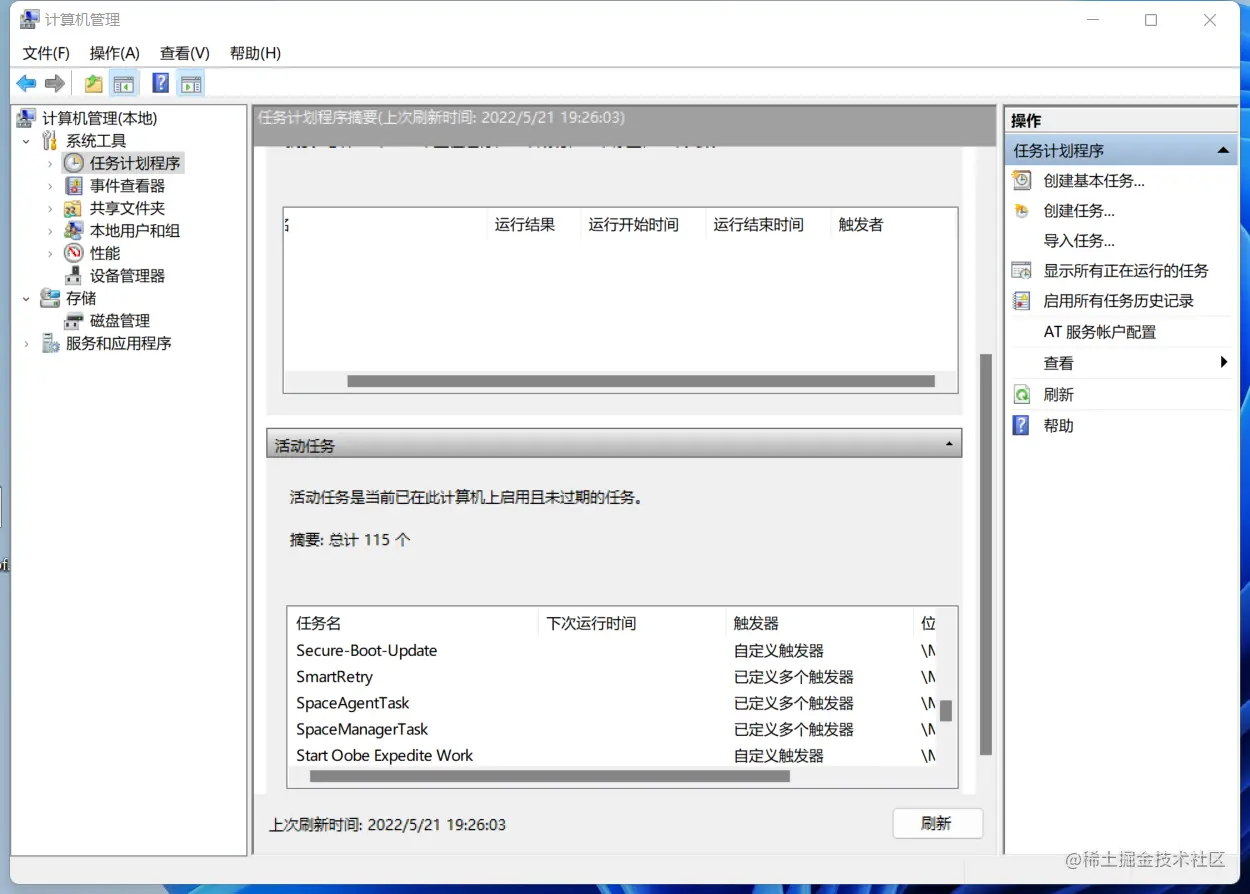The width and height of the screenshot is (1250, 894).
Task: Open the 查看(V) menu
Action: pos(185,53)
